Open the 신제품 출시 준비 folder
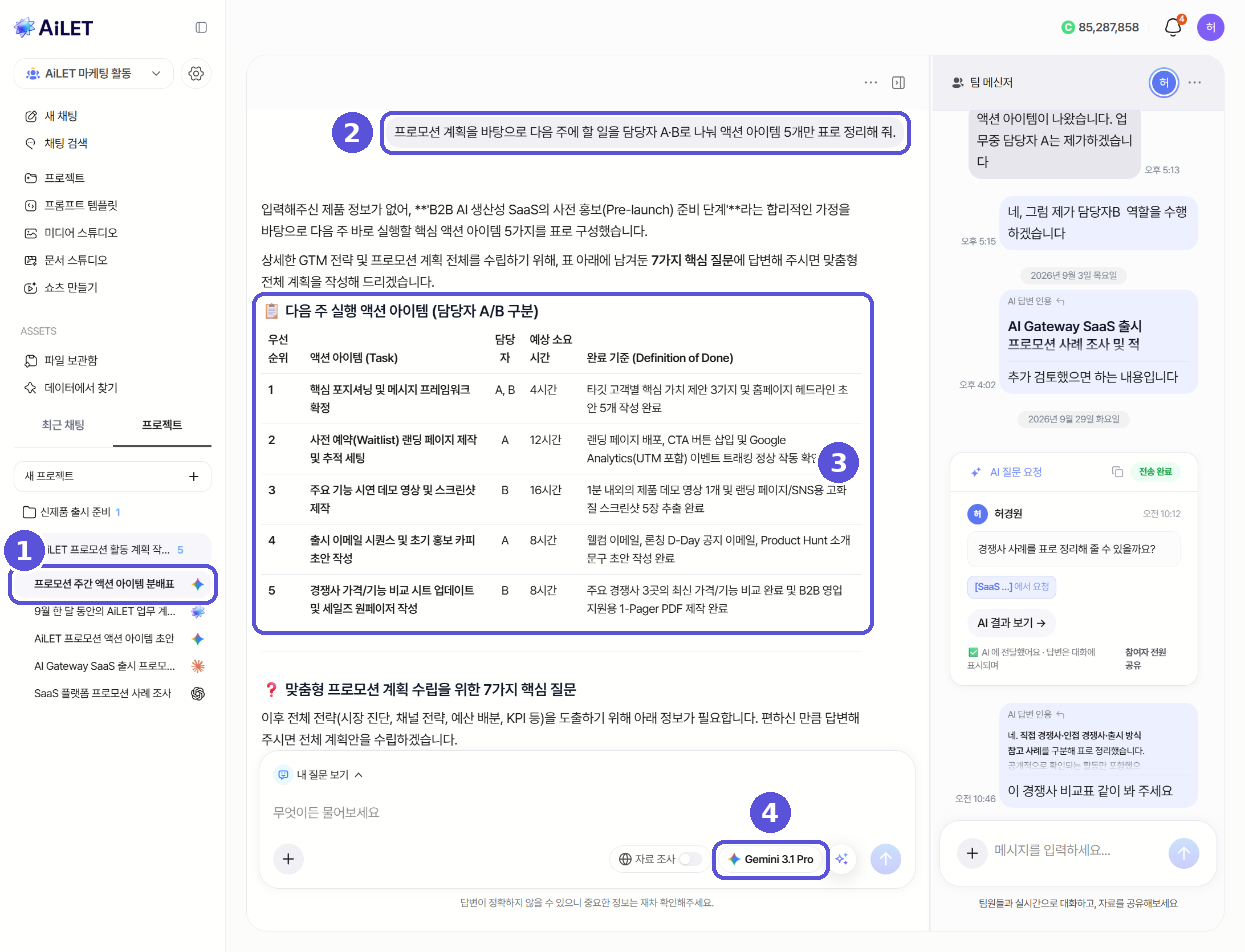Screen dimensions: 1245x952 (71, 512)
